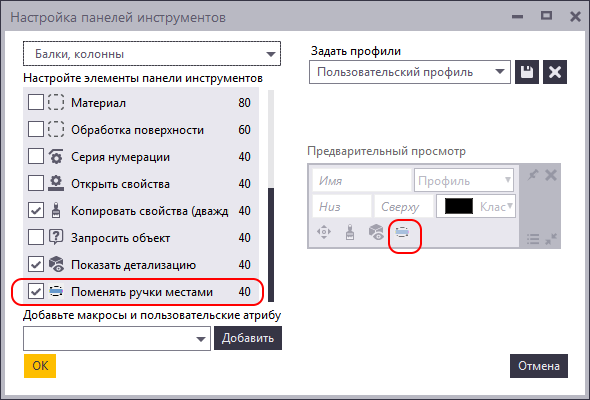Select the Запросить объект row label
Image resolution: width=590 pixels, height=400 pixels.
120,238
